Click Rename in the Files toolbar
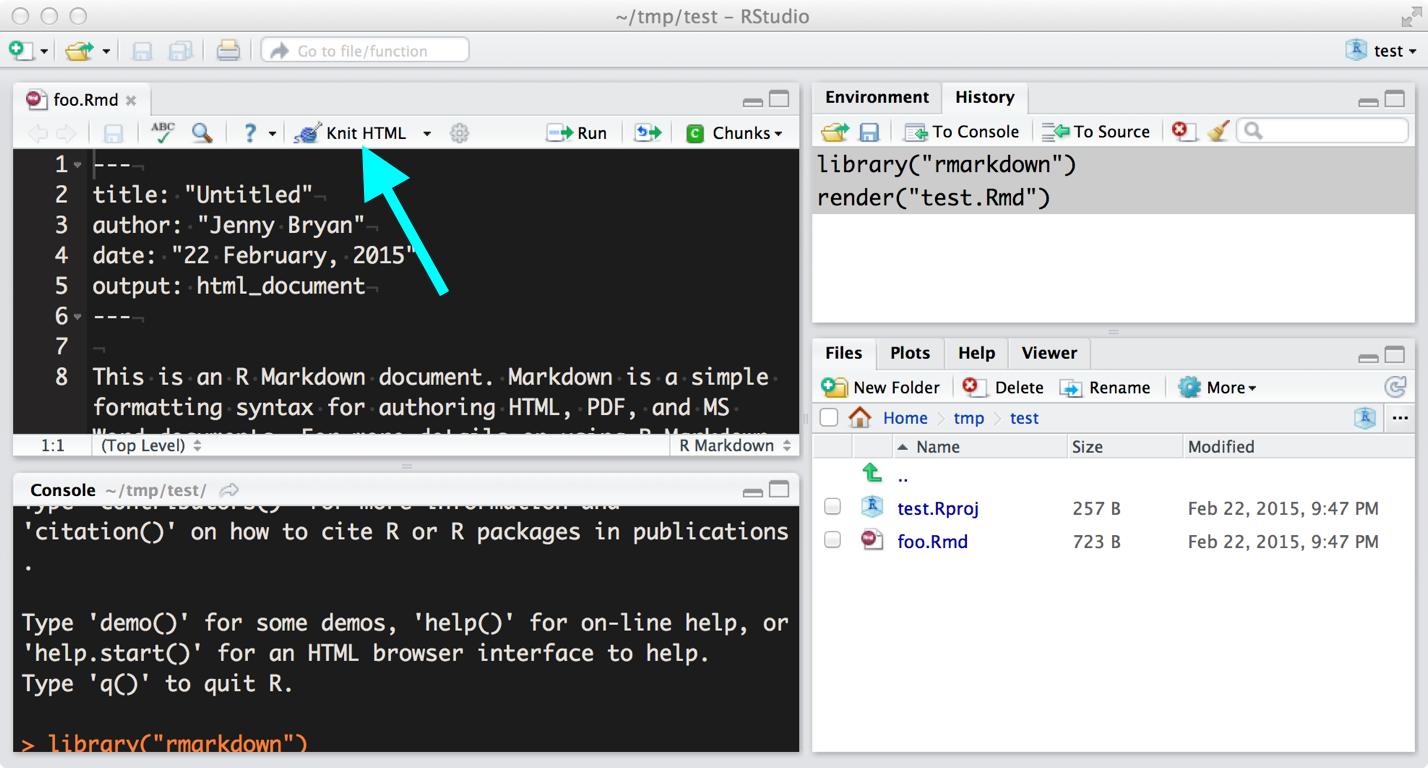 [1105, 388]
